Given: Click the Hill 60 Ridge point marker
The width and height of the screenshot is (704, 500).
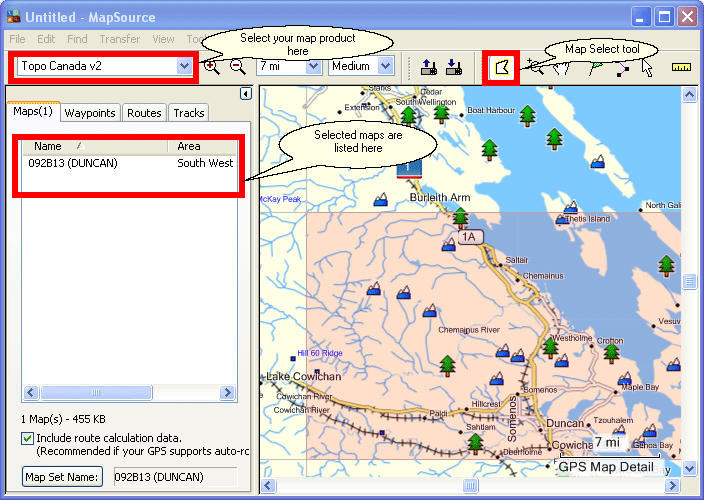Looking at the screenshot, I should [x=293, y=359].
